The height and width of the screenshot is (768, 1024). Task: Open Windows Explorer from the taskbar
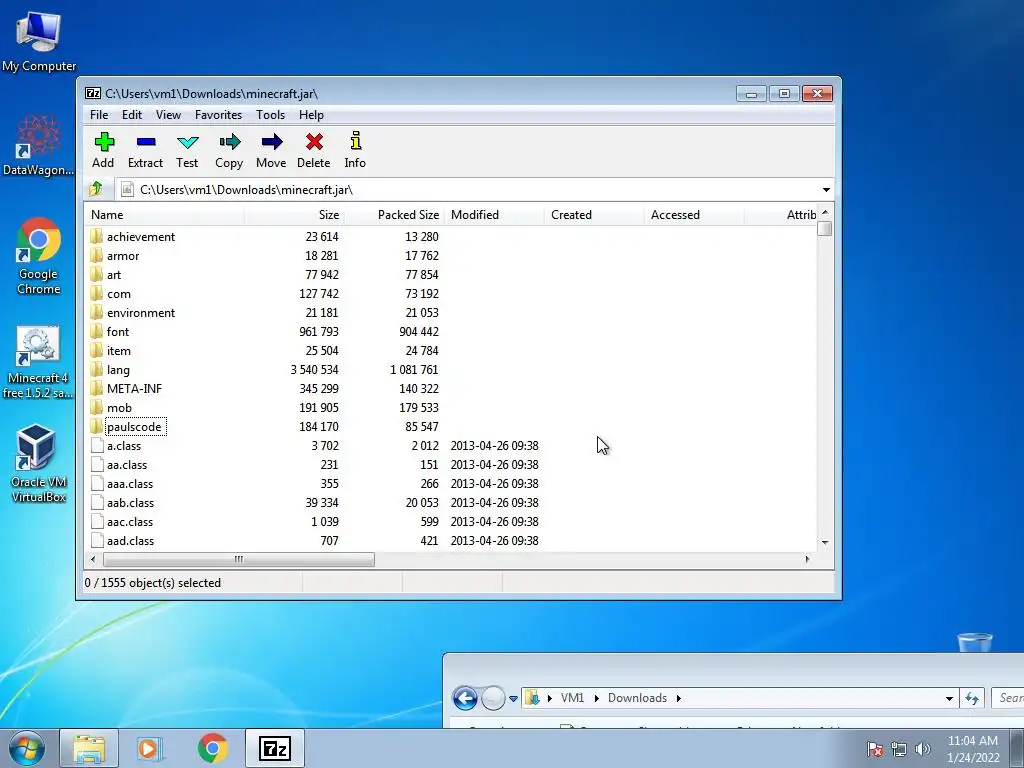point(89,748)
